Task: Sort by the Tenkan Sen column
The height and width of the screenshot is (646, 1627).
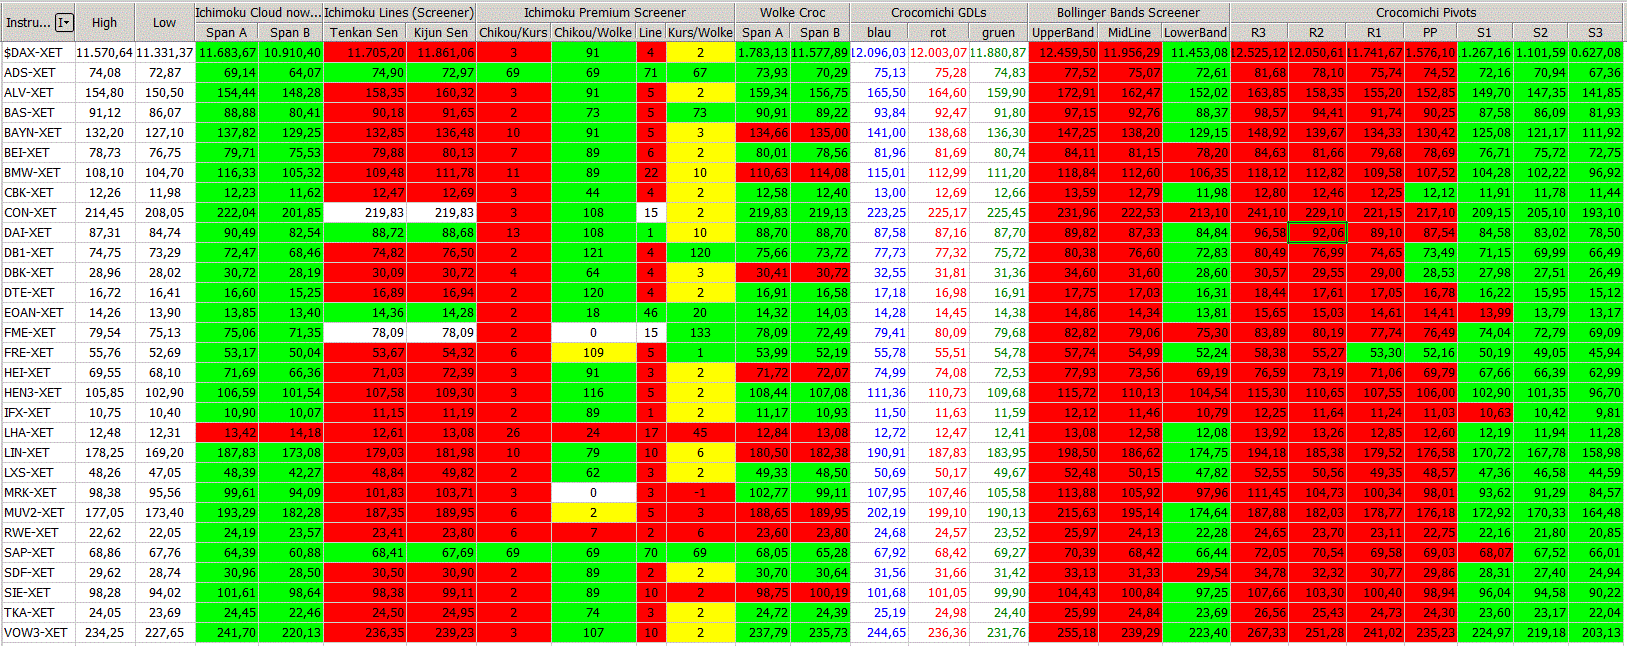Action: 364,32
